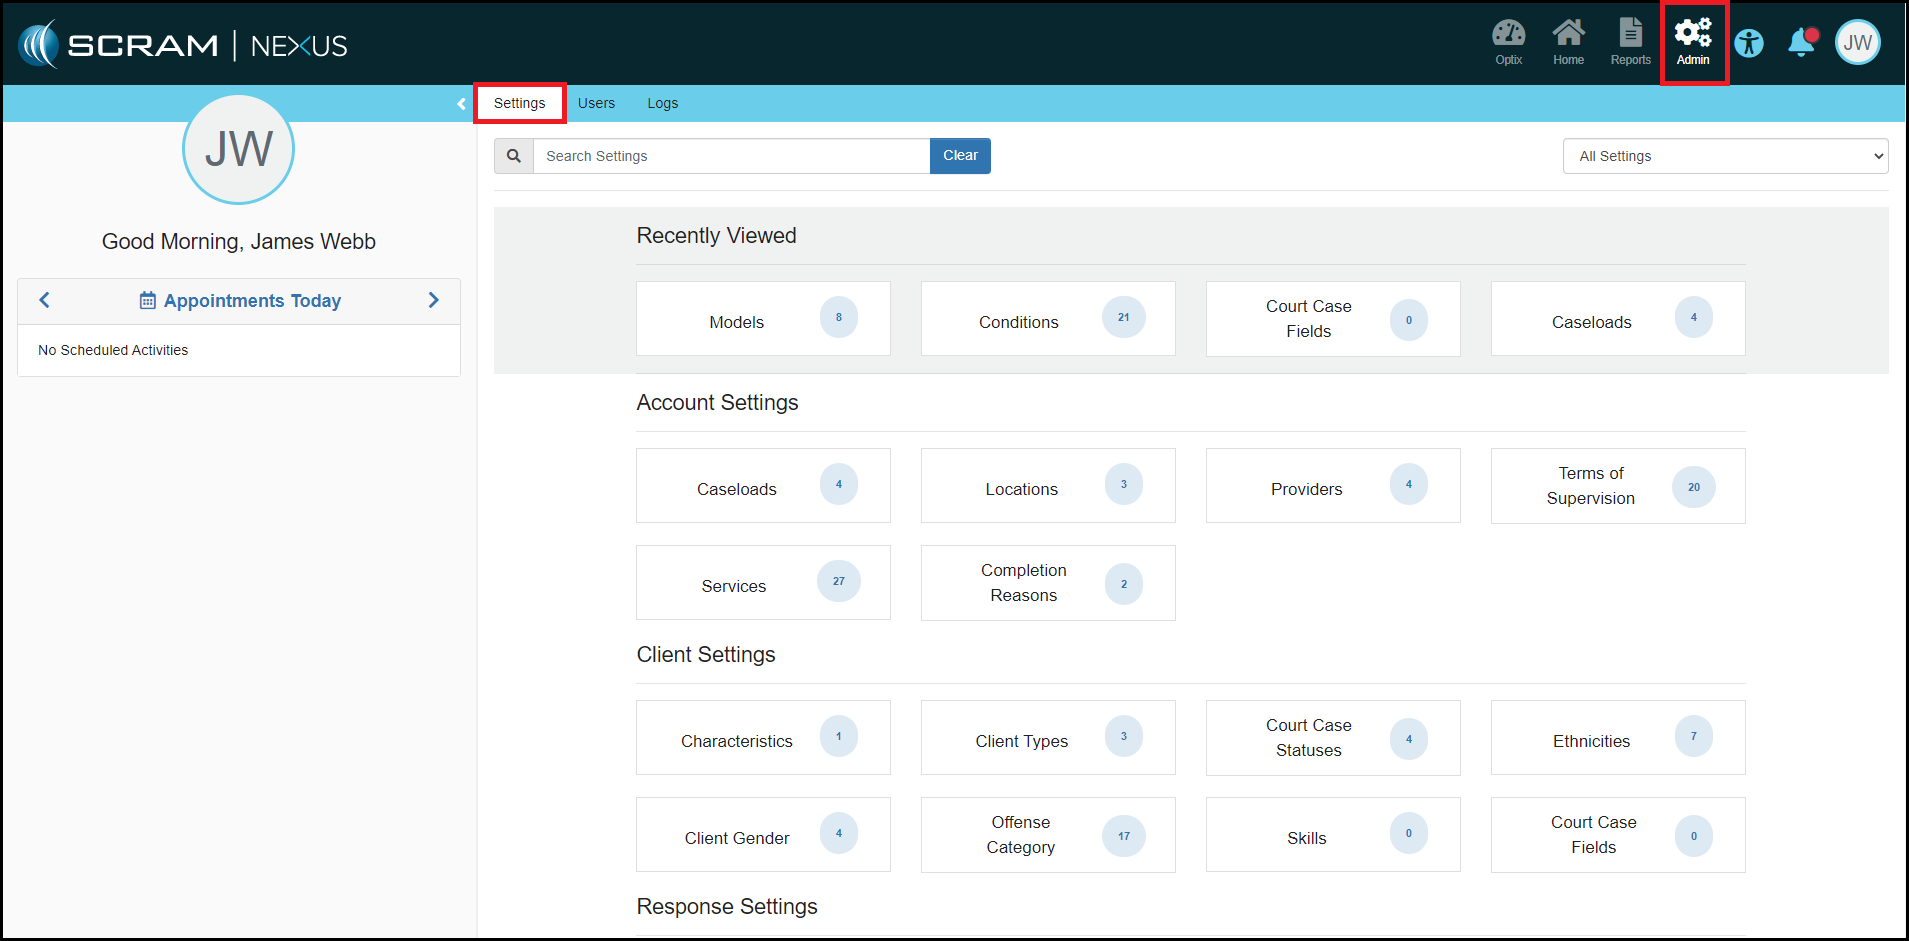Open the Reports icon
Screen dimensions: 1909x941
point(1630,42)
